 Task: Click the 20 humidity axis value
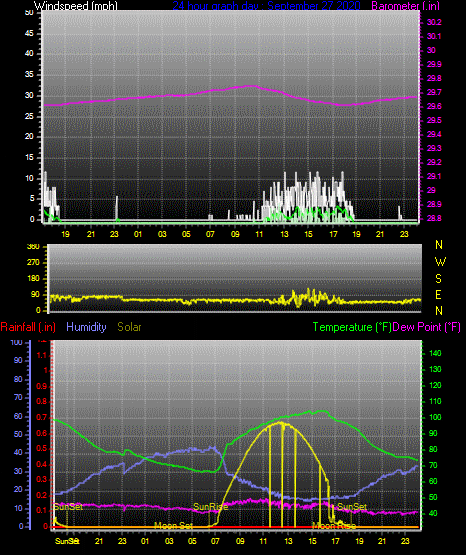point(18,489)
